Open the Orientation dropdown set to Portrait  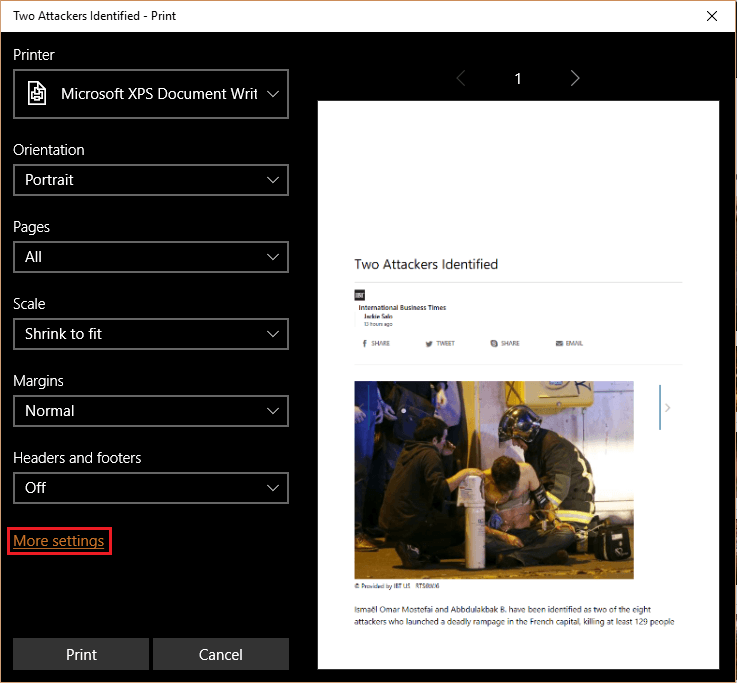click(151, 180)
